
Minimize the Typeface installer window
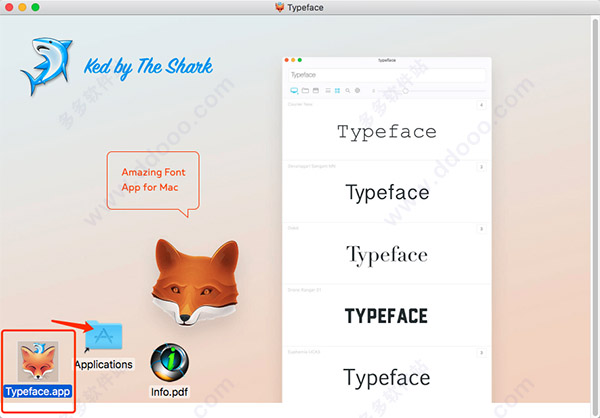[22, 7]
